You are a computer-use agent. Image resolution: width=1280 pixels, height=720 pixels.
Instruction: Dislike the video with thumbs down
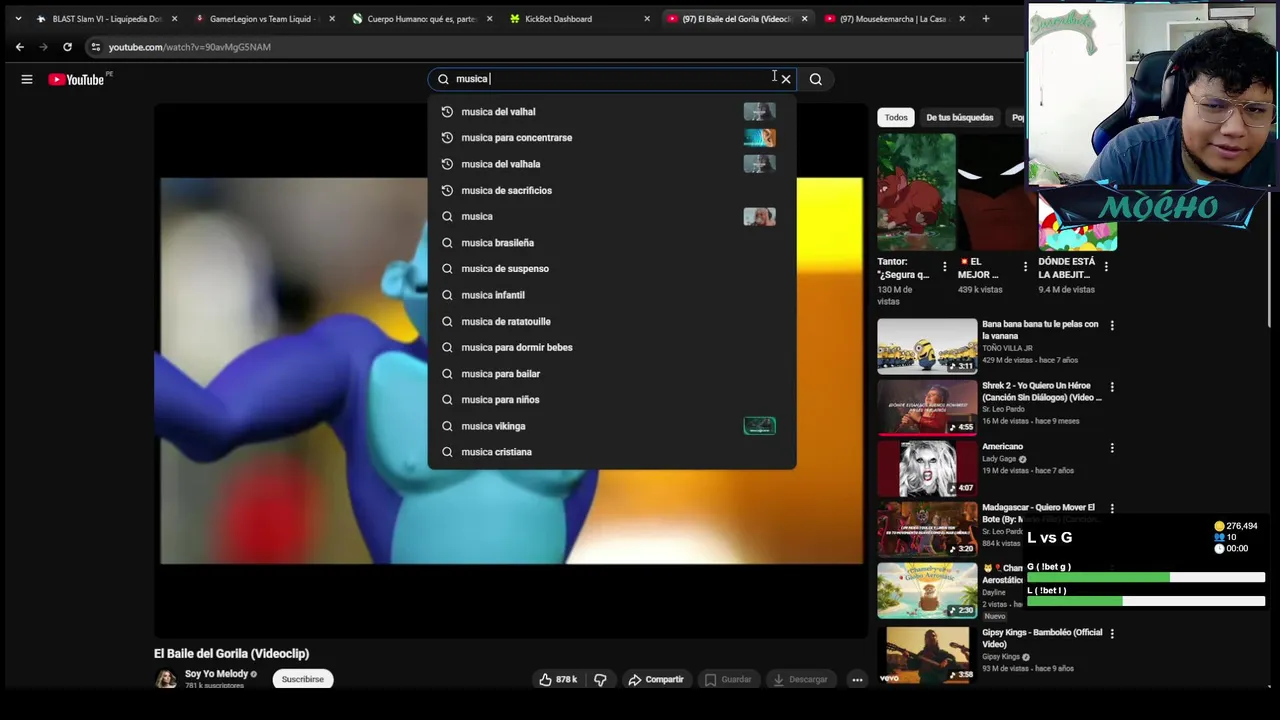(600, 679)
